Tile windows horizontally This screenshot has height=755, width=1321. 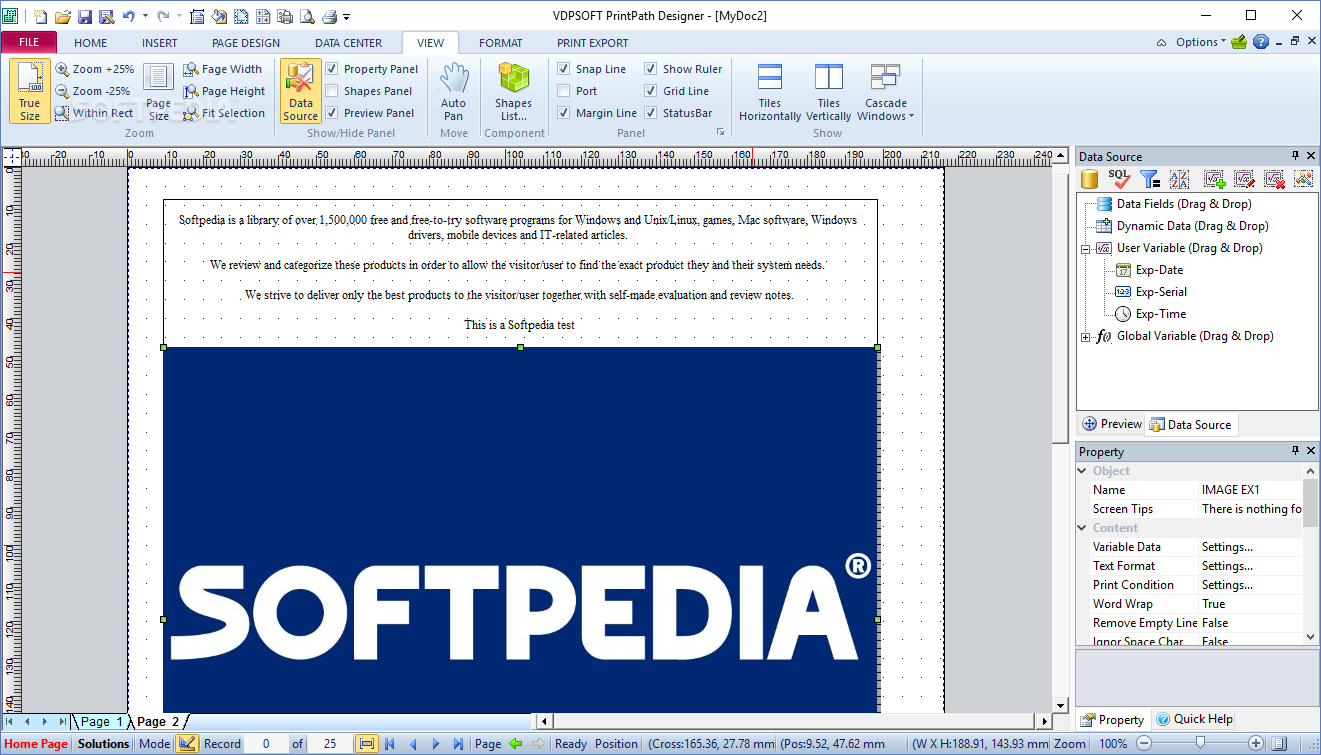point(770,91)
